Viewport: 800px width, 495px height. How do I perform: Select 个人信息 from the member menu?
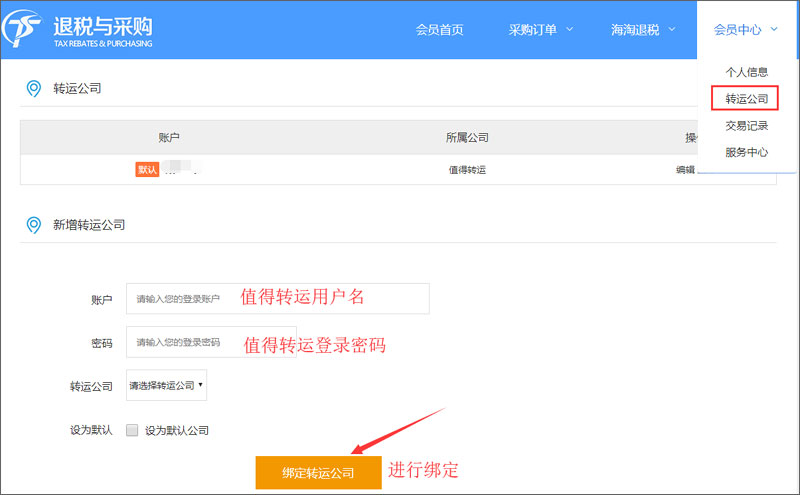point(746,72)
